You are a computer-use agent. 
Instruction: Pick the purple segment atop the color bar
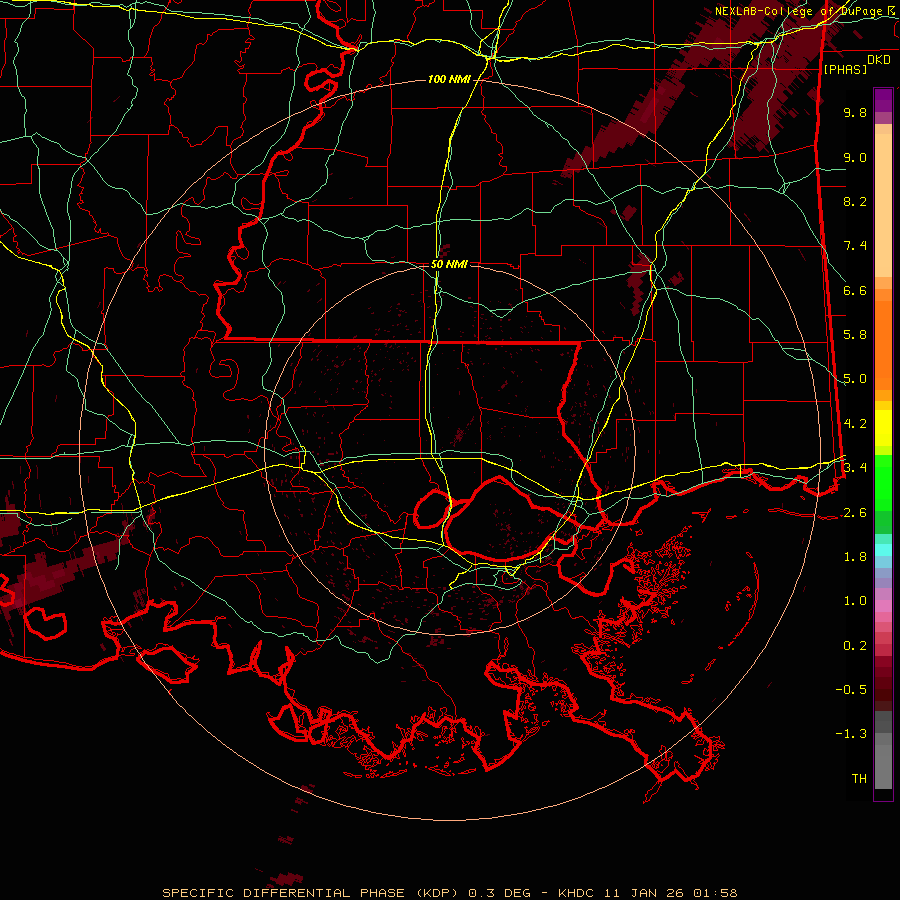[883, 100]
